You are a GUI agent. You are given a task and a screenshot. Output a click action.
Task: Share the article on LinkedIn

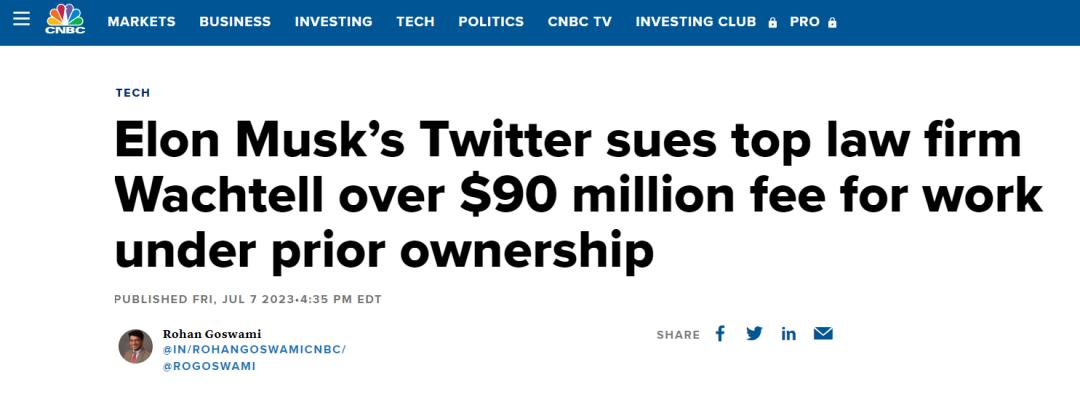[789, 334]
